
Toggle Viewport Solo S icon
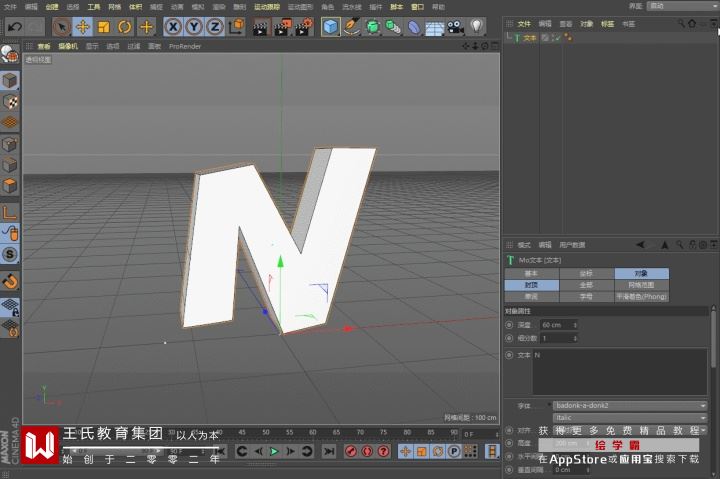(10, 254)
